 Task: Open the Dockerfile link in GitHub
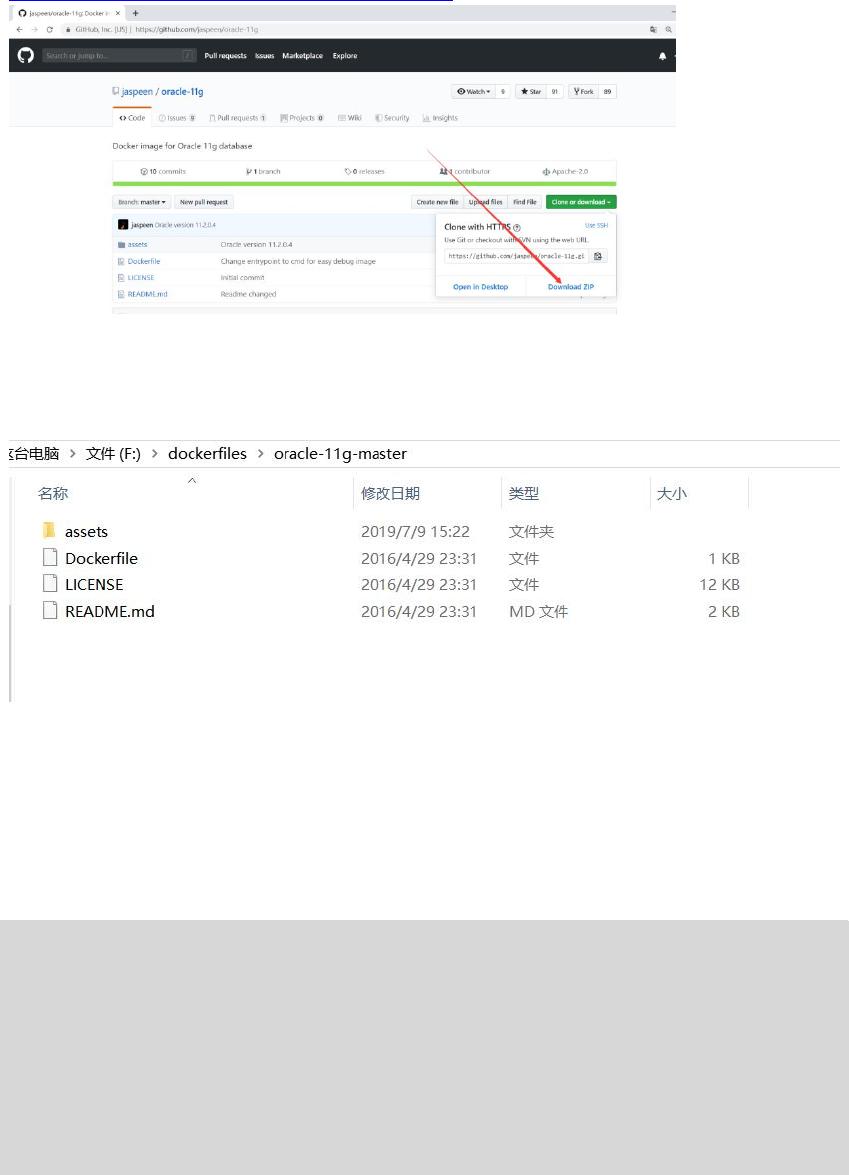tap(144, 262)
